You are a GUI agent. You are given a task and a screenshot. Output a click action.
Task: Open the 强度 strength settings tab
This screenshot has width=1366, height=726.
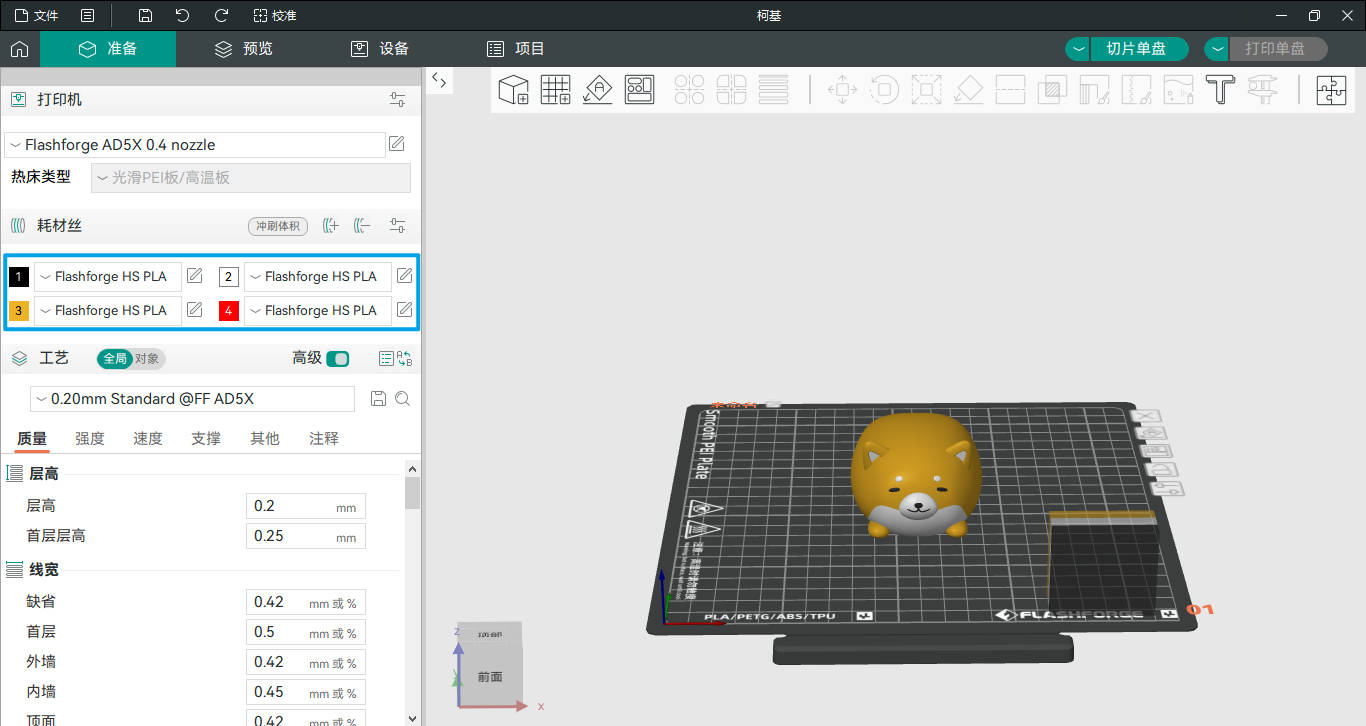coord(90,438)
